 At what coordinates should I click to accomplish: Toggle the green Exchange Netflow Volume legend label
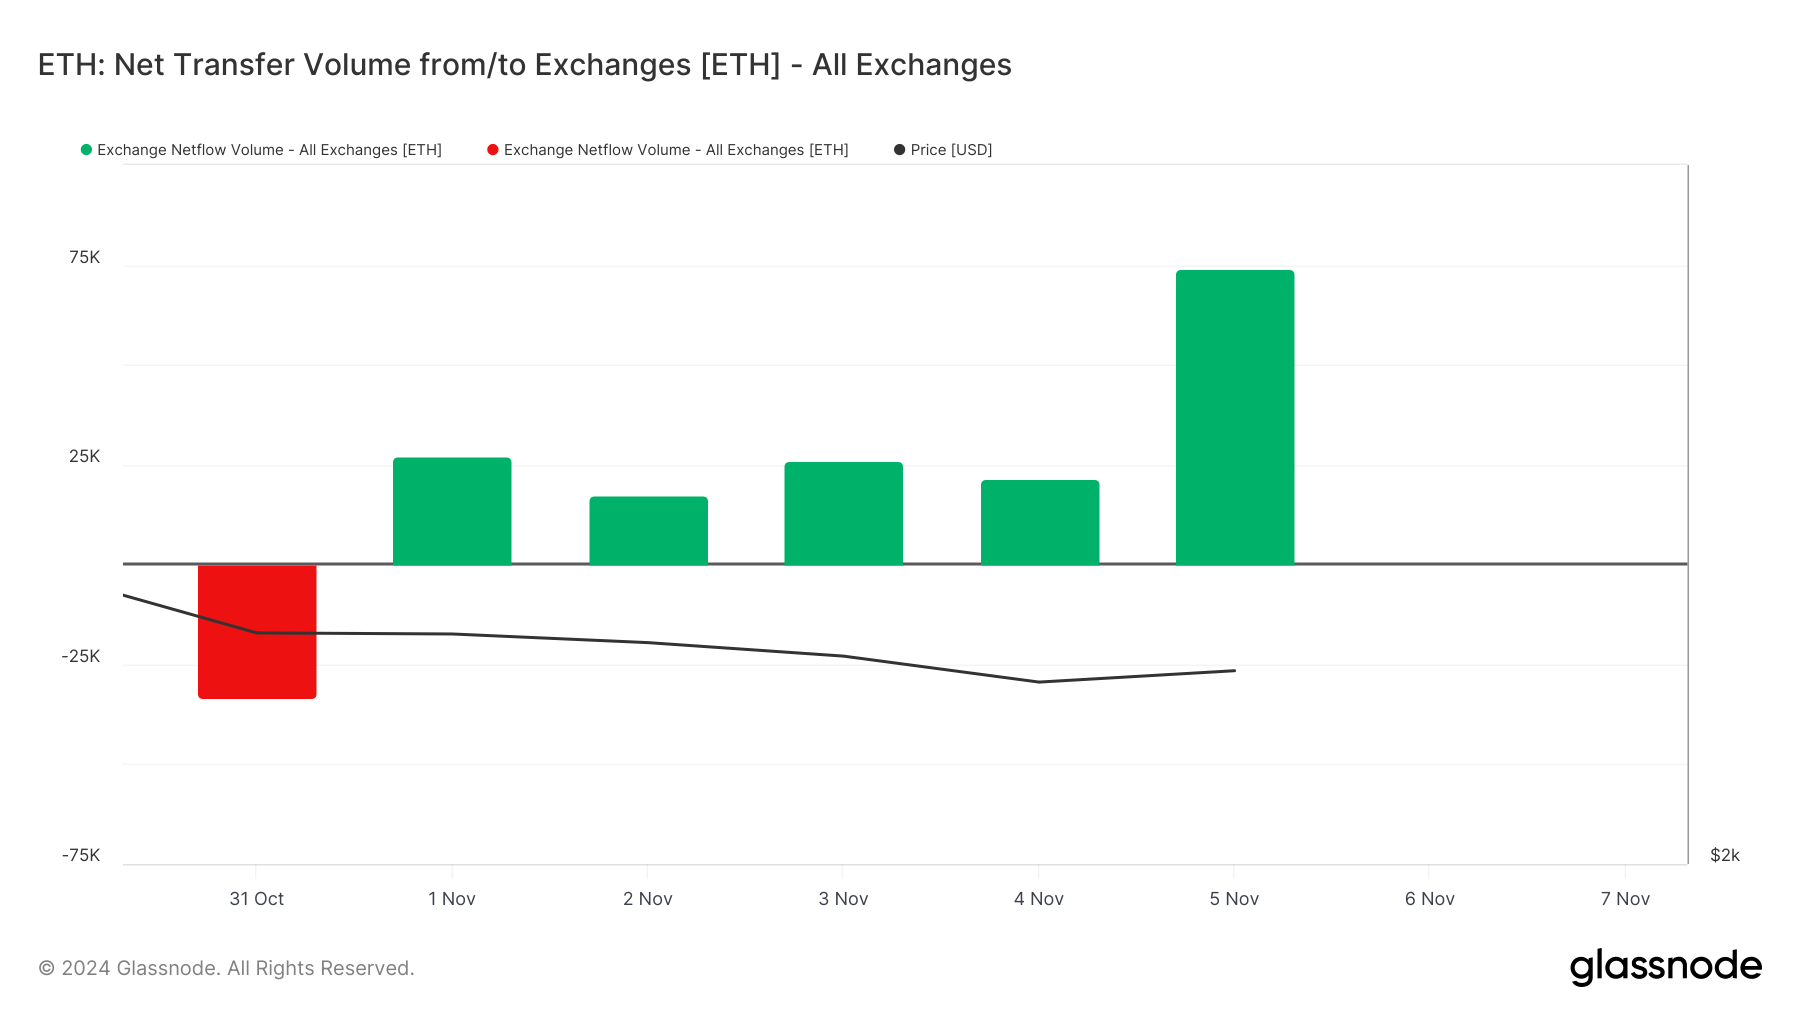(x=269, y=150)
